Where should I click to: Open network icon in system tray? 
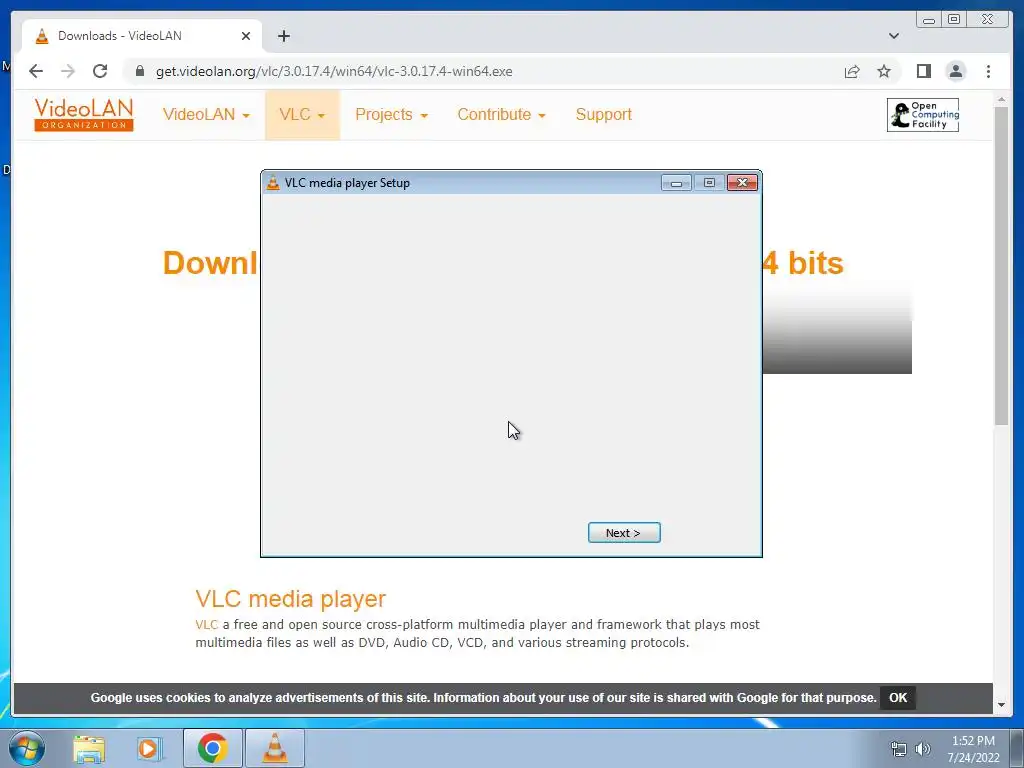coord(899,749)
